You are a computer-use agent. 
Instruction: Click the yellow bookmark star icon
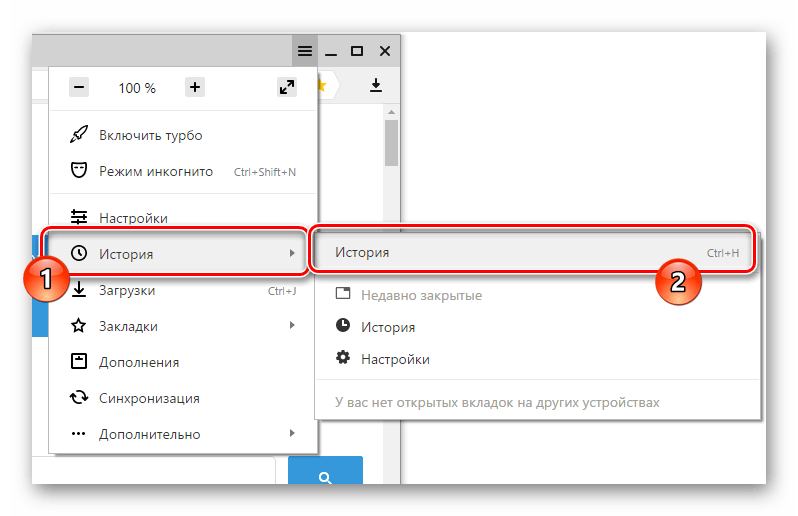click(x=322, y=85)
